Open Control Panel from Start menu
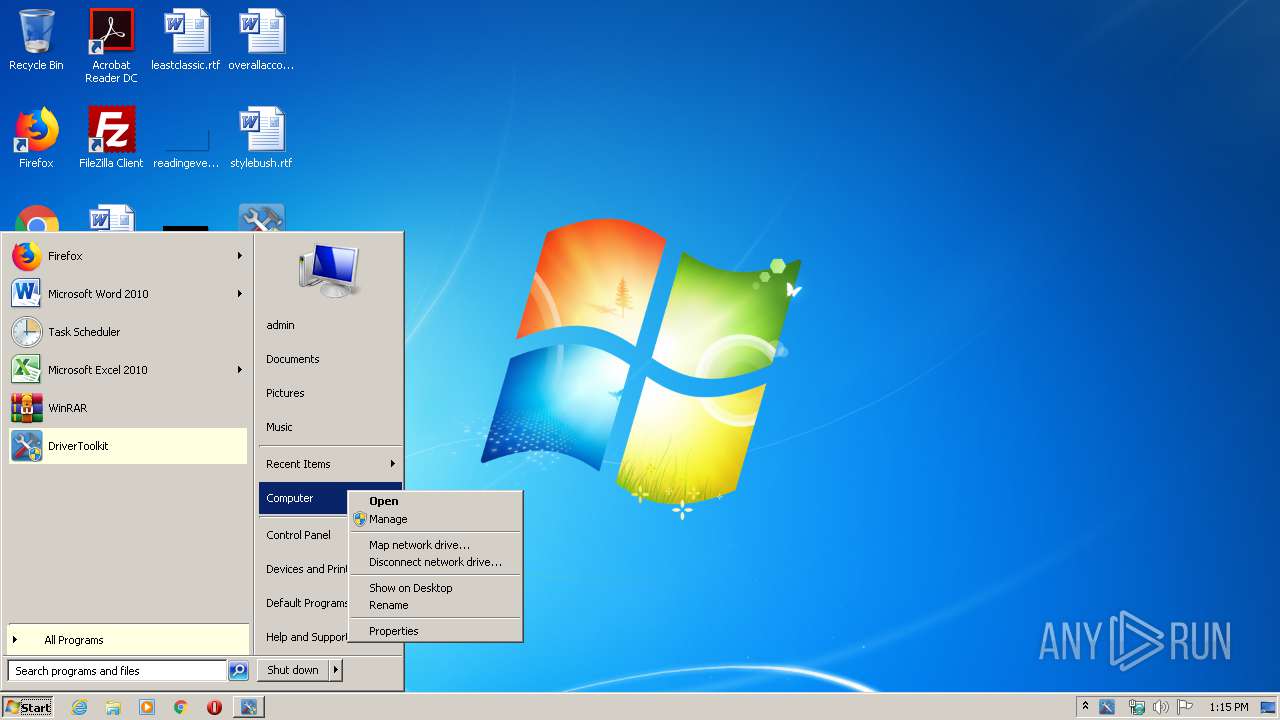1280x720 pixels. coord(303,535)
